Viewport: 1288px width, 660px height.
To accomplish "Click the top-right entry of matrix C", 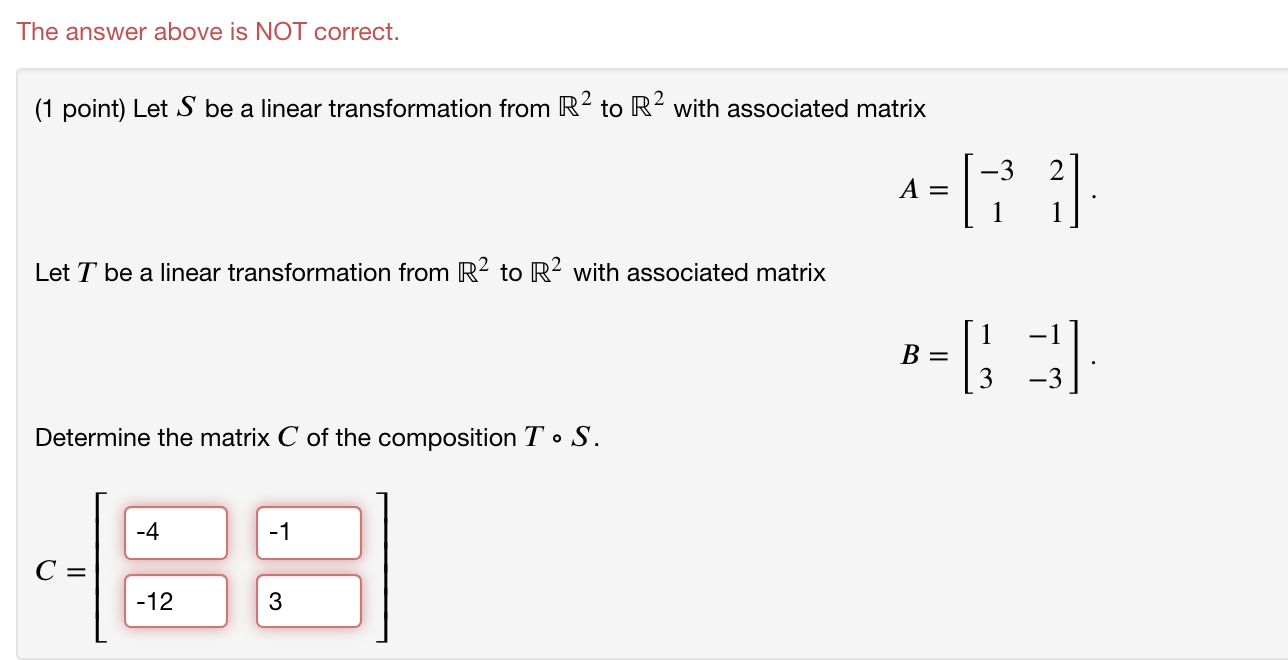I will click(x=308, y=532).
